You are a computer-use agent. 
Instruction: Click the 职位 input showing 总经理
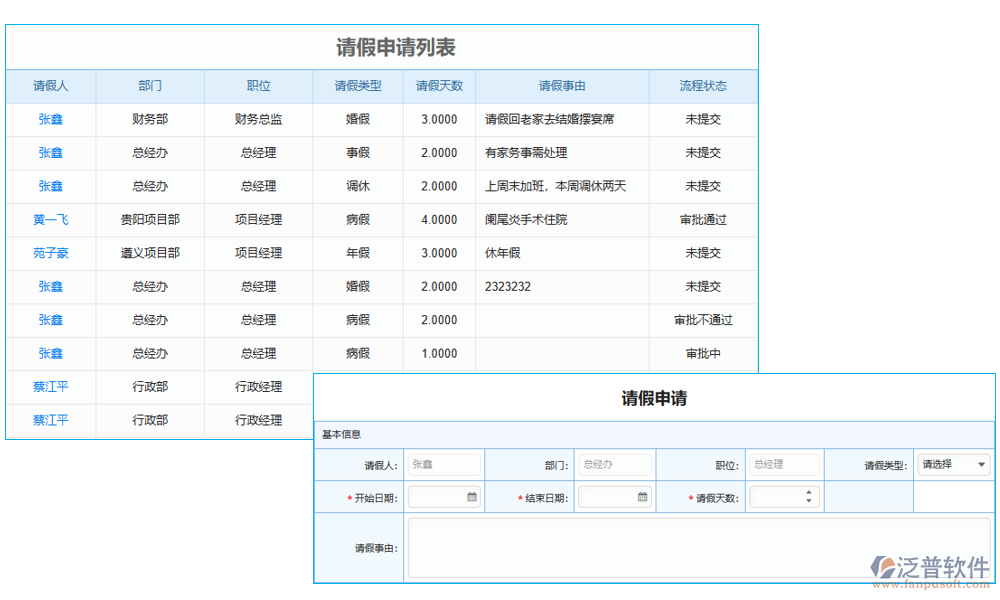pos(784,464)
